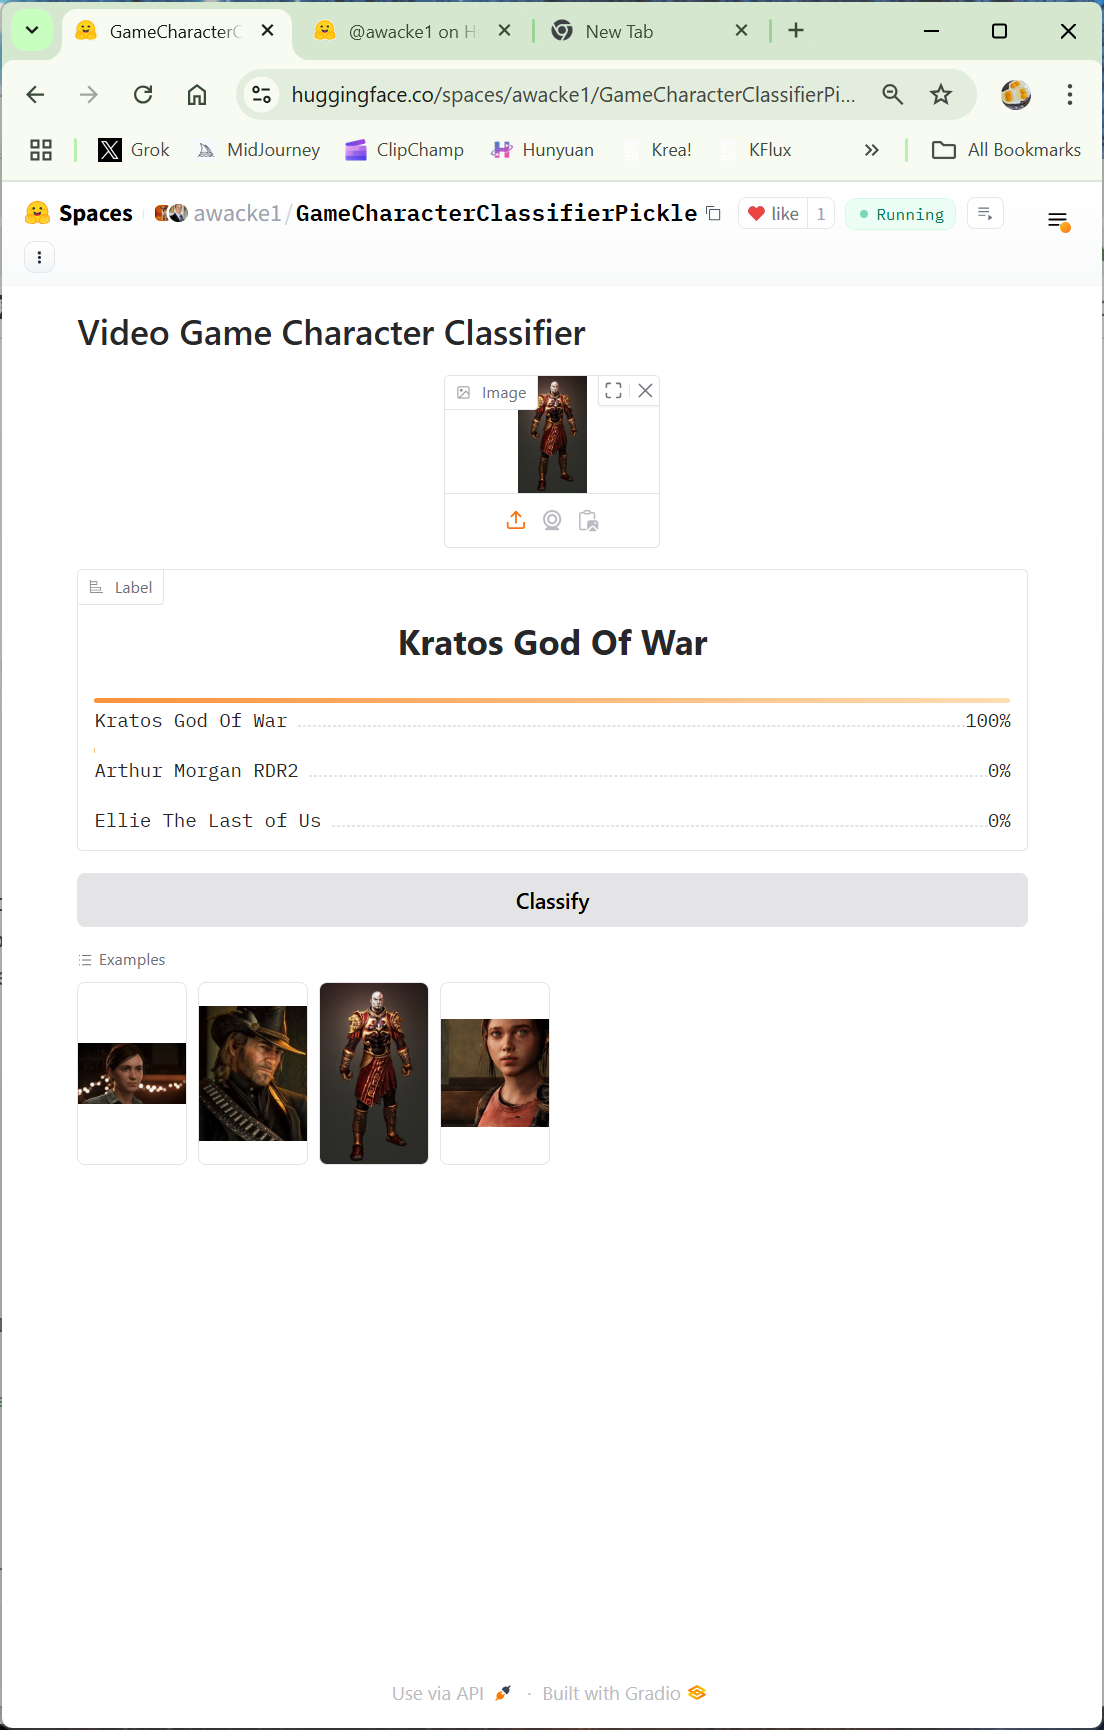Click the Kratos God Of War confidence bar
Viewport: 1104px width, 1730px height.
click(552, 701)
